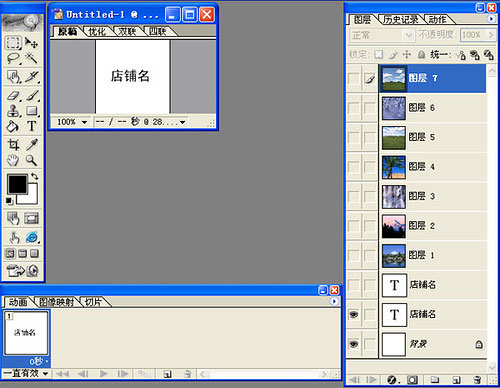Viewport: 500px width, 388px height.
Task: Swap foreground and background colors
Action: click(x=35, y=176)
